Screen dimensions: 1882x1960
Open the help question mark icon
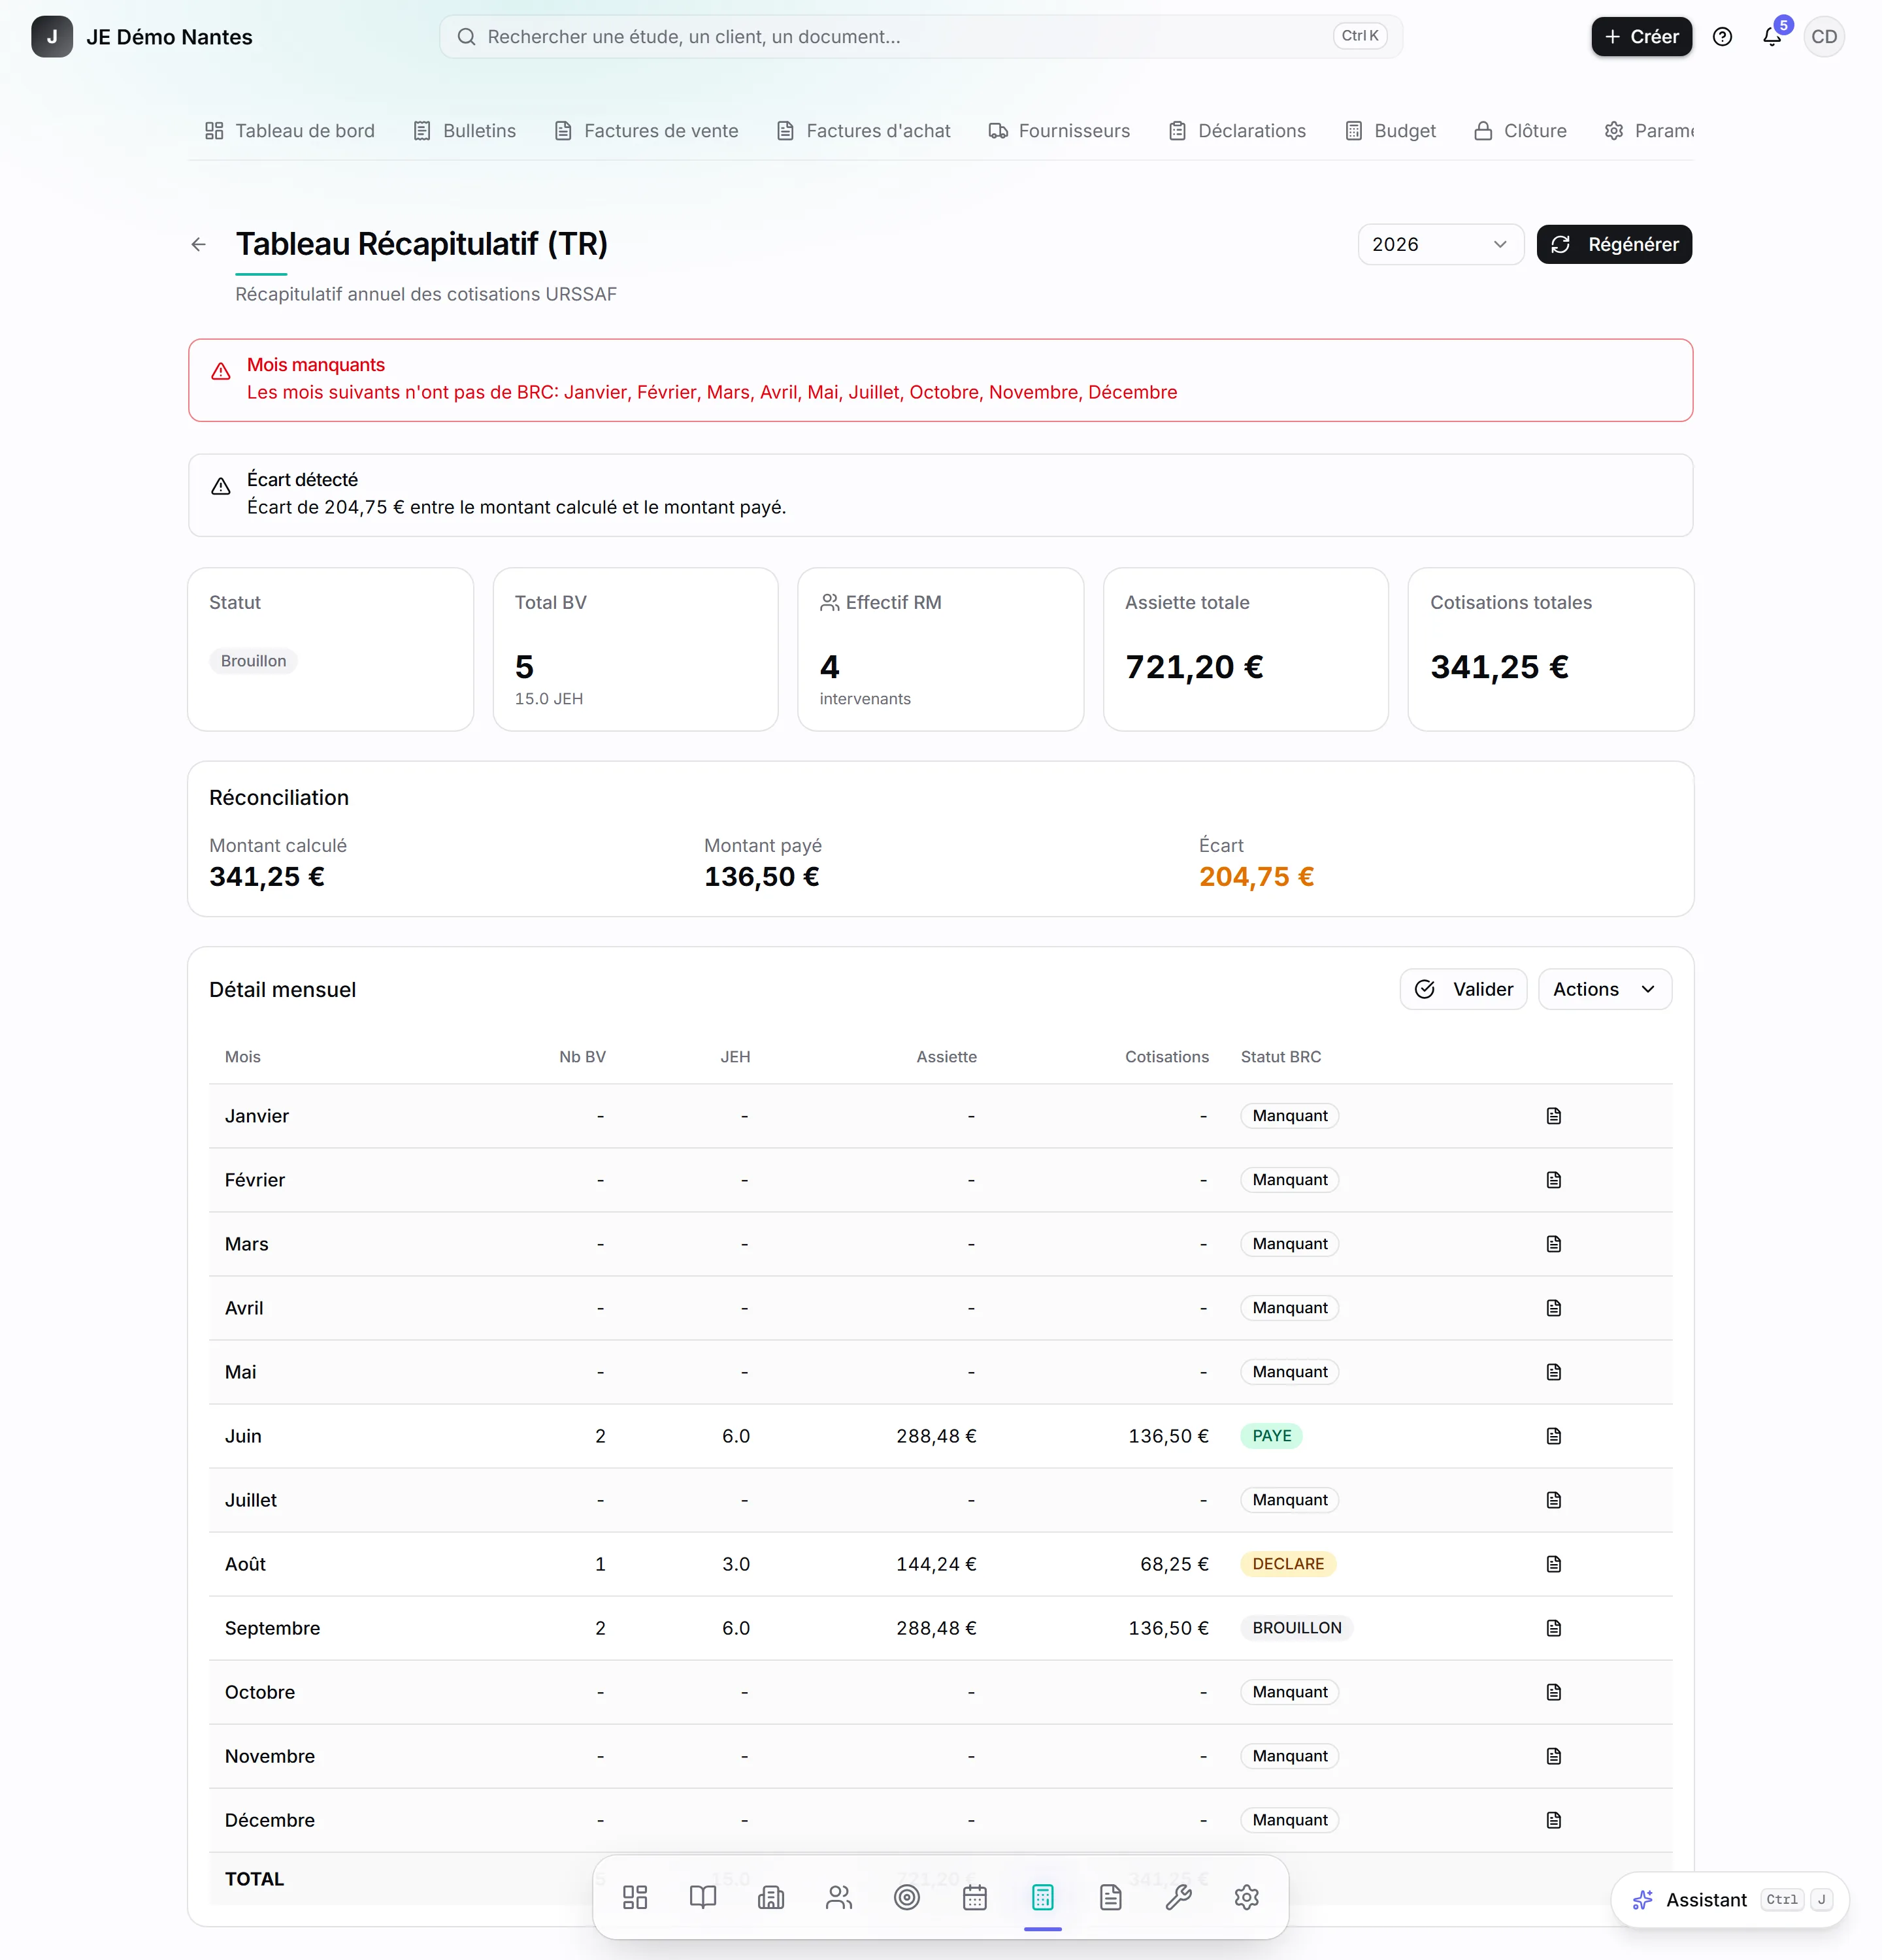click(1722, 37)
